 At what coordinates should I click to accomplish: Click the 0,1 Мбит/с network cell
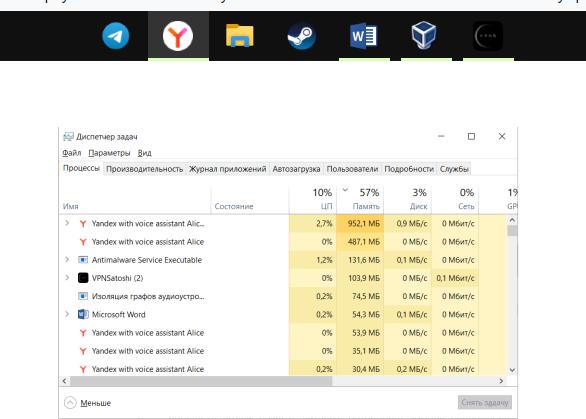click(455, 278)
